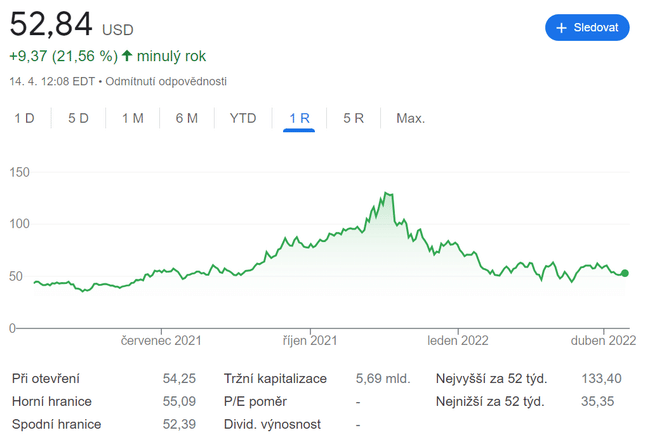The width and height of the screenshot is (650, 441).
Task: Click the green endpoint dot on chart
Action: point(625,273)
